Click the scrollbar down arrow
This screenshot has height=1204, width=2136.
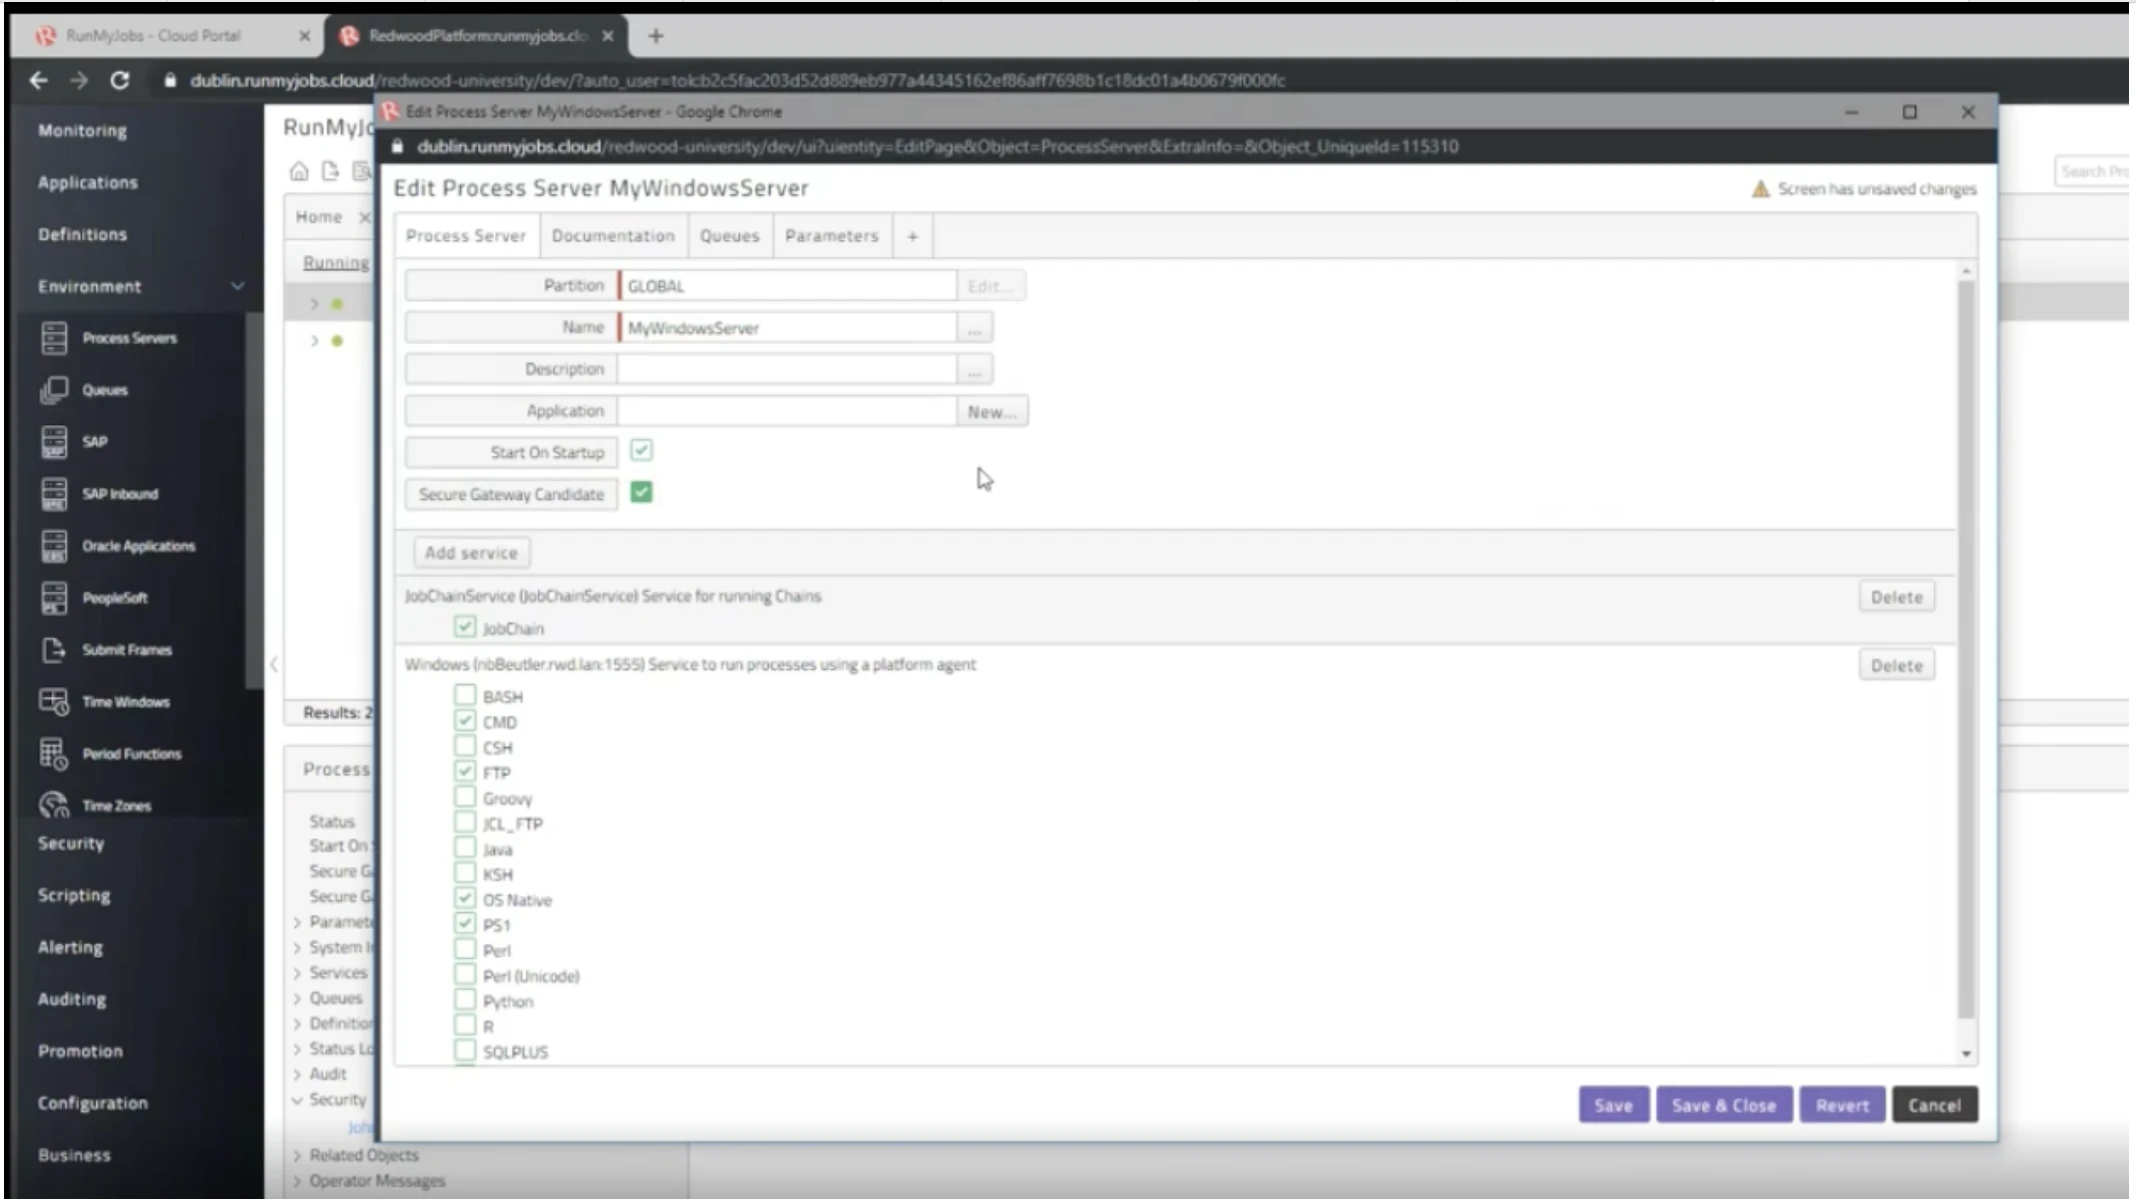[x=1966, y=1053]
